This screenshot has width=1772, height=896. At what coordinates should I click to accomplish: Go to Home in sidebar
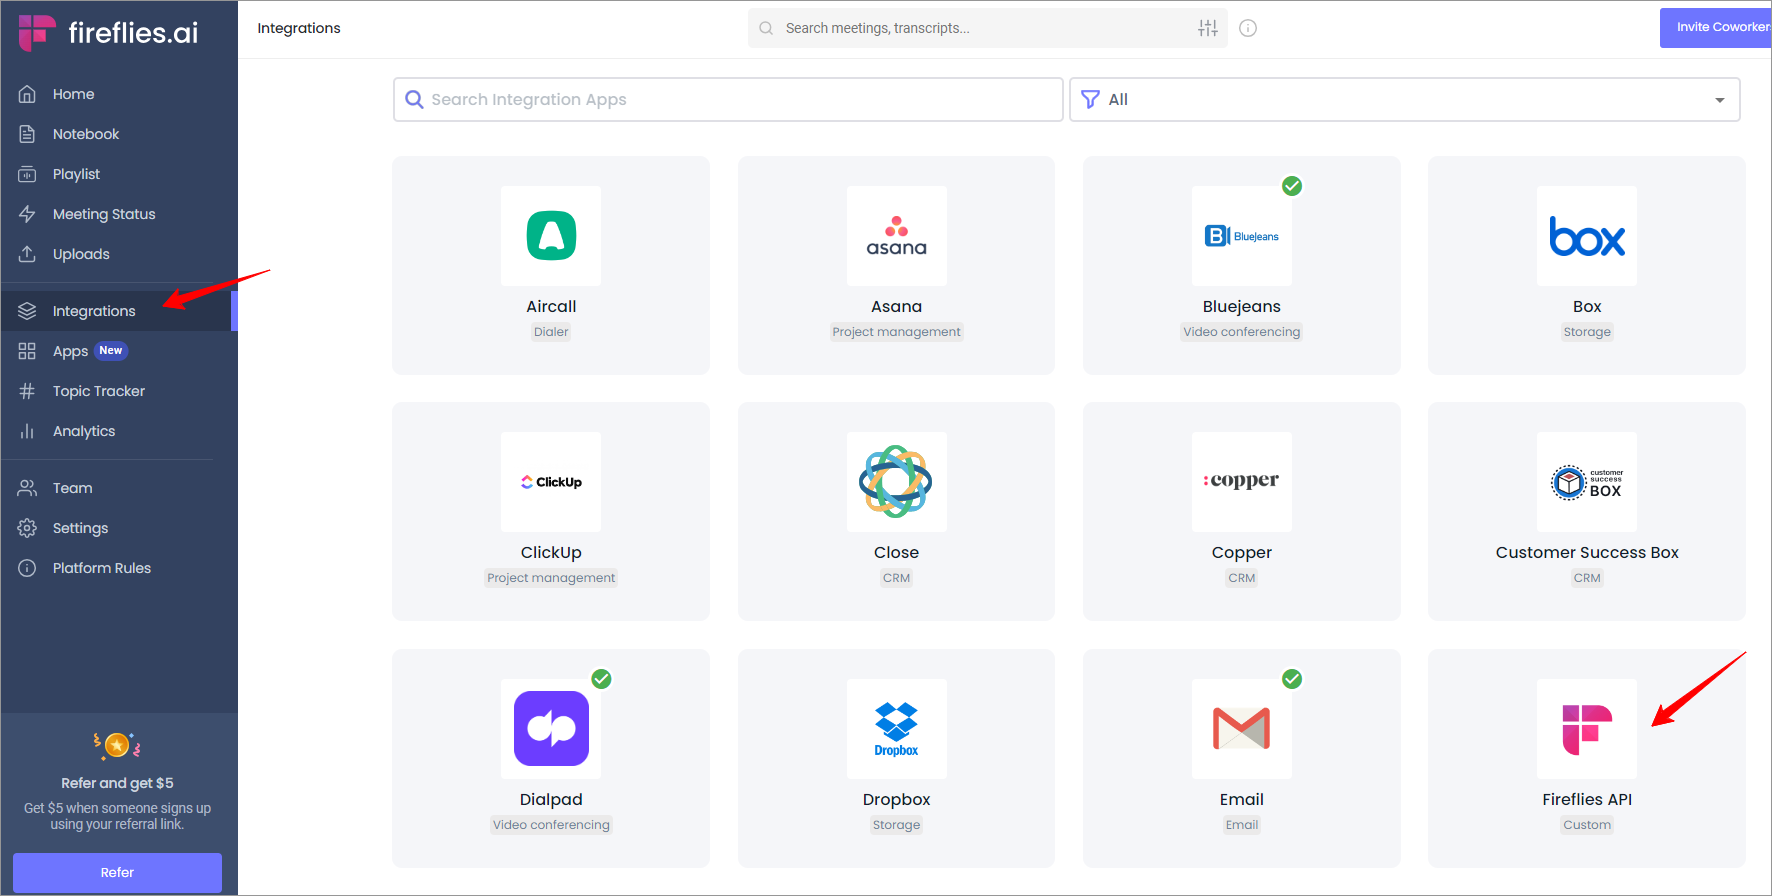(74, 94)
